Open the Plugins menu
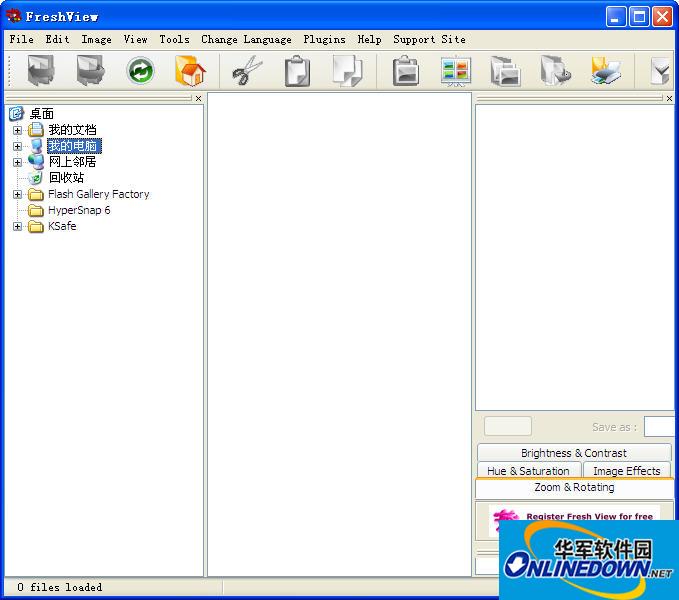This screenshot has width=679, height=600. (x=324, y=39)
